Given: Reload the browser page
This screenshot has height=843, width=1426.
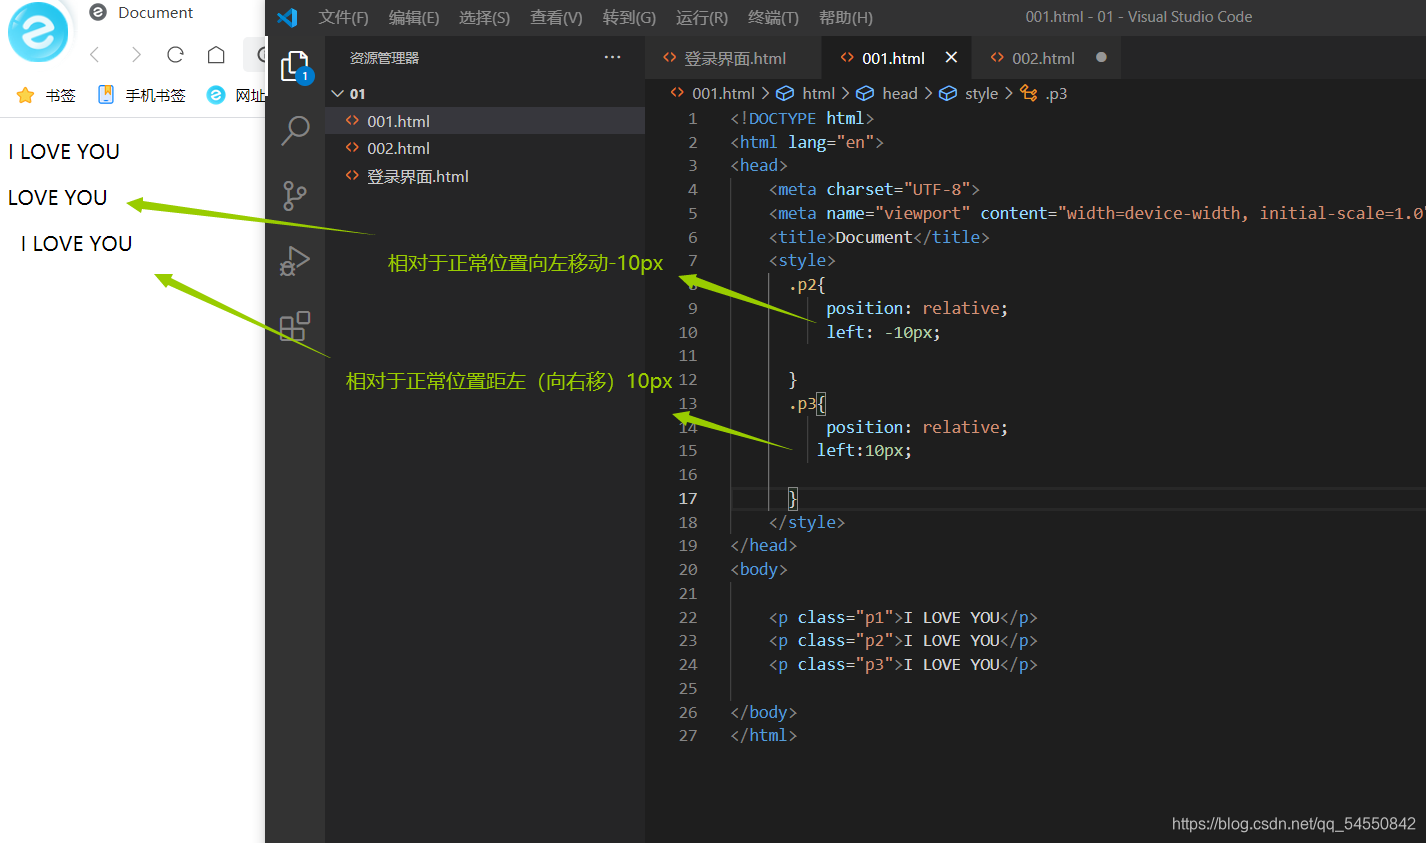Looking at the screenshot, I should [175, 54].
